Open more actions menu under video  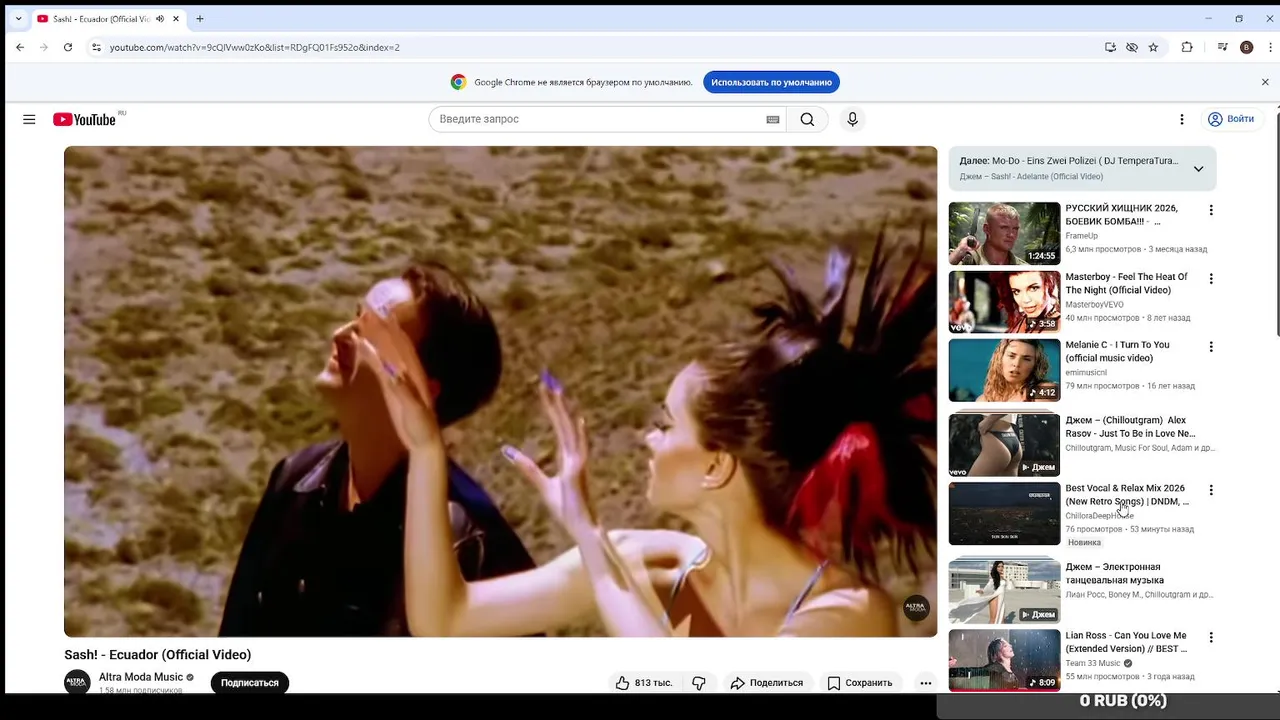[926, 683]
